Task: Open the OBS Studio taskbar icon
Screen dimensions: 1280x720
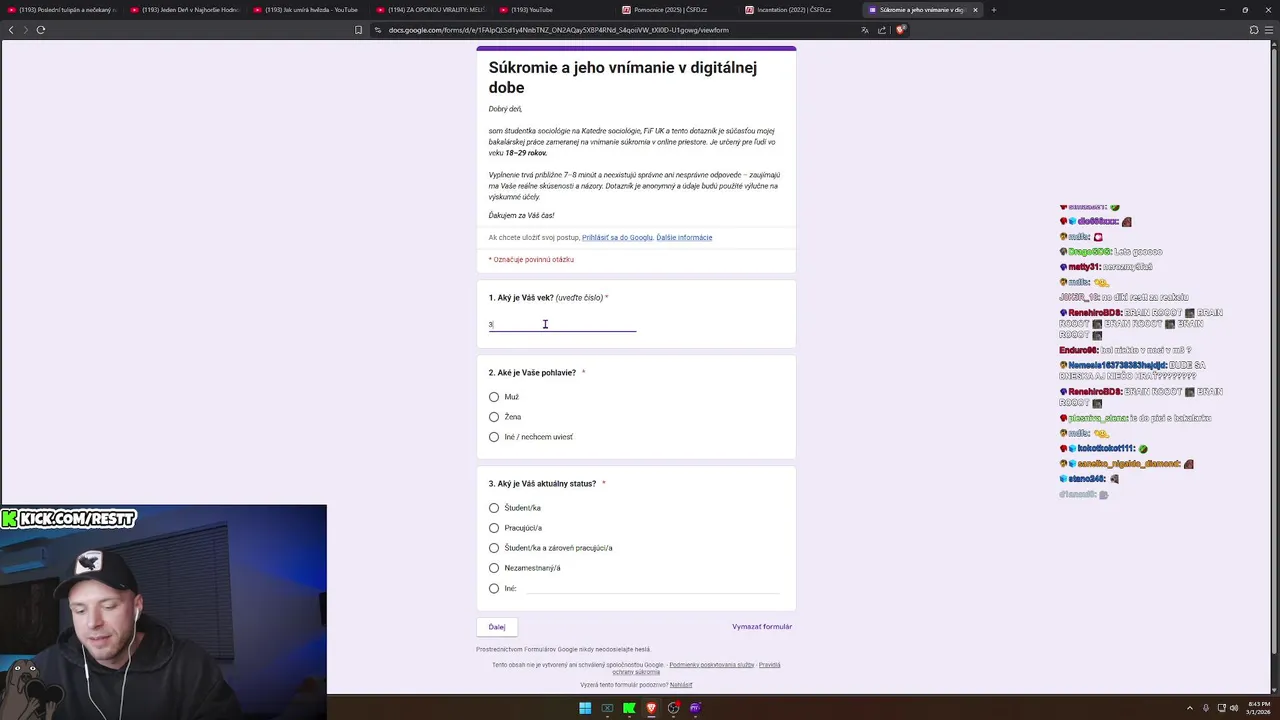Action: pyautogui.click(x=673, y=708)
